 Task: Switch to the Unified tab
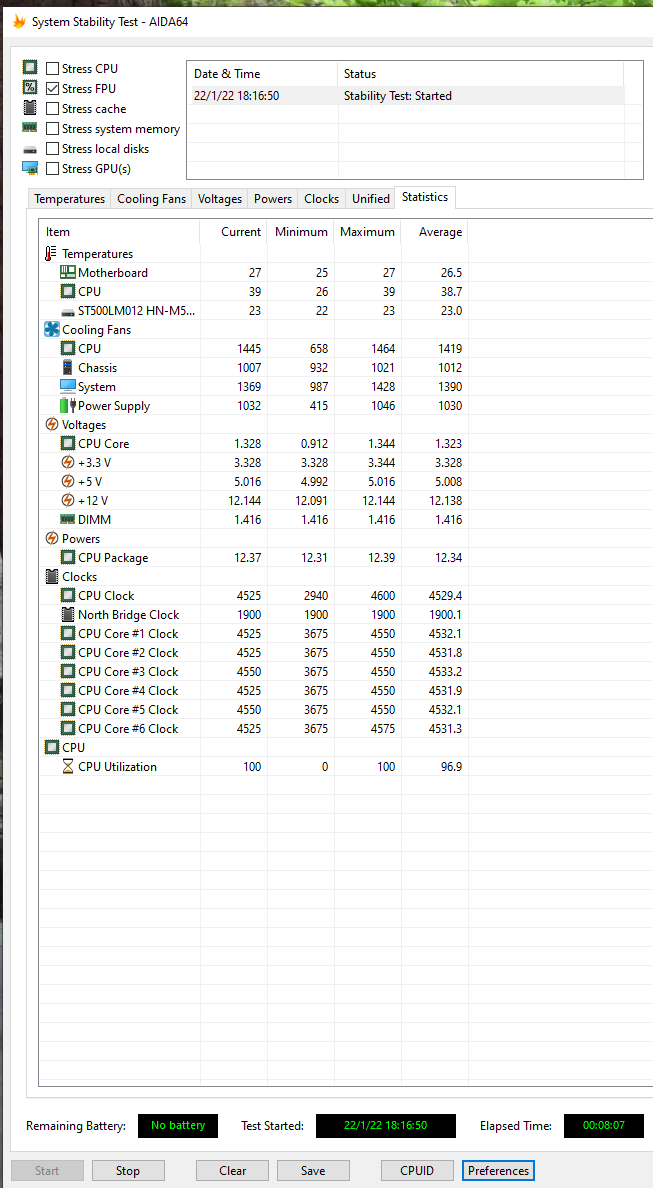[370, 199]
